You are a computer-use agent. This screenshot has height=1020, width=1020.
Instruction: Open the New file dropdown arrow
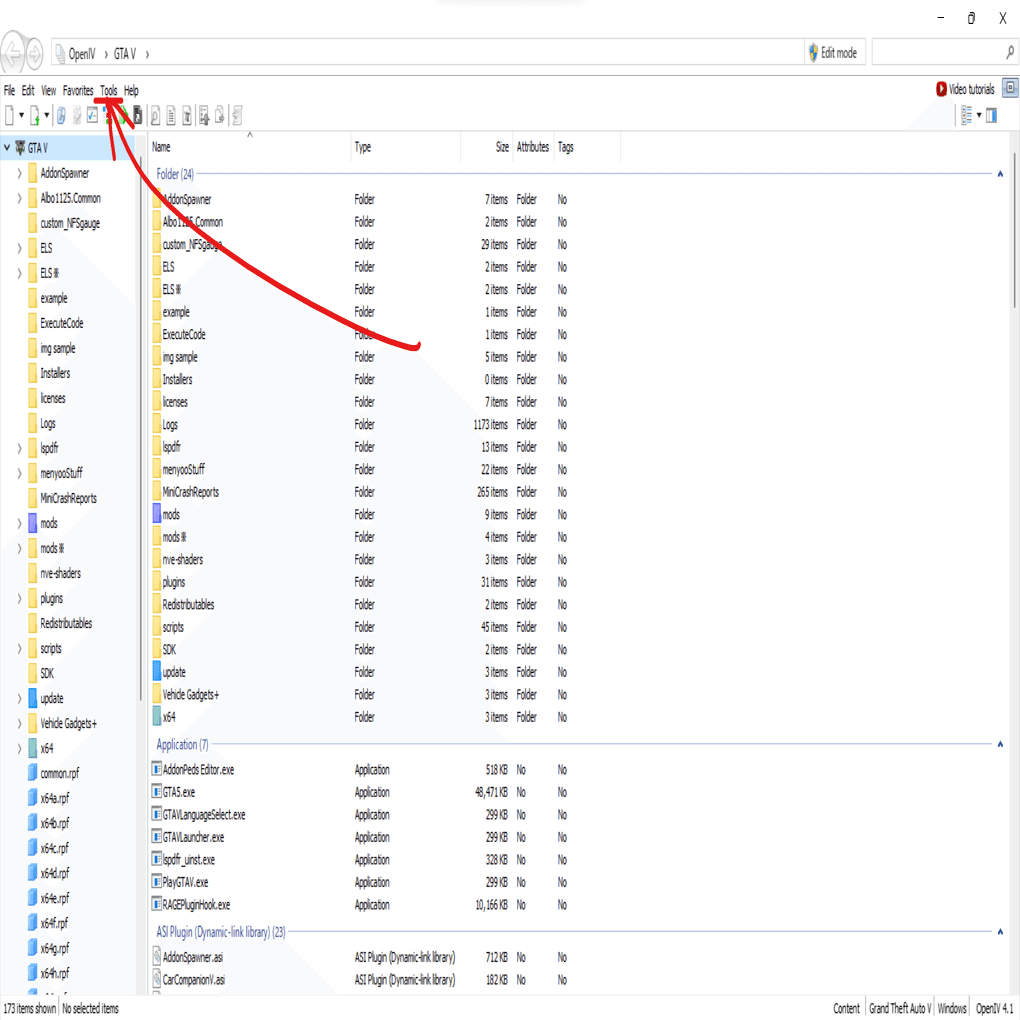21,116
